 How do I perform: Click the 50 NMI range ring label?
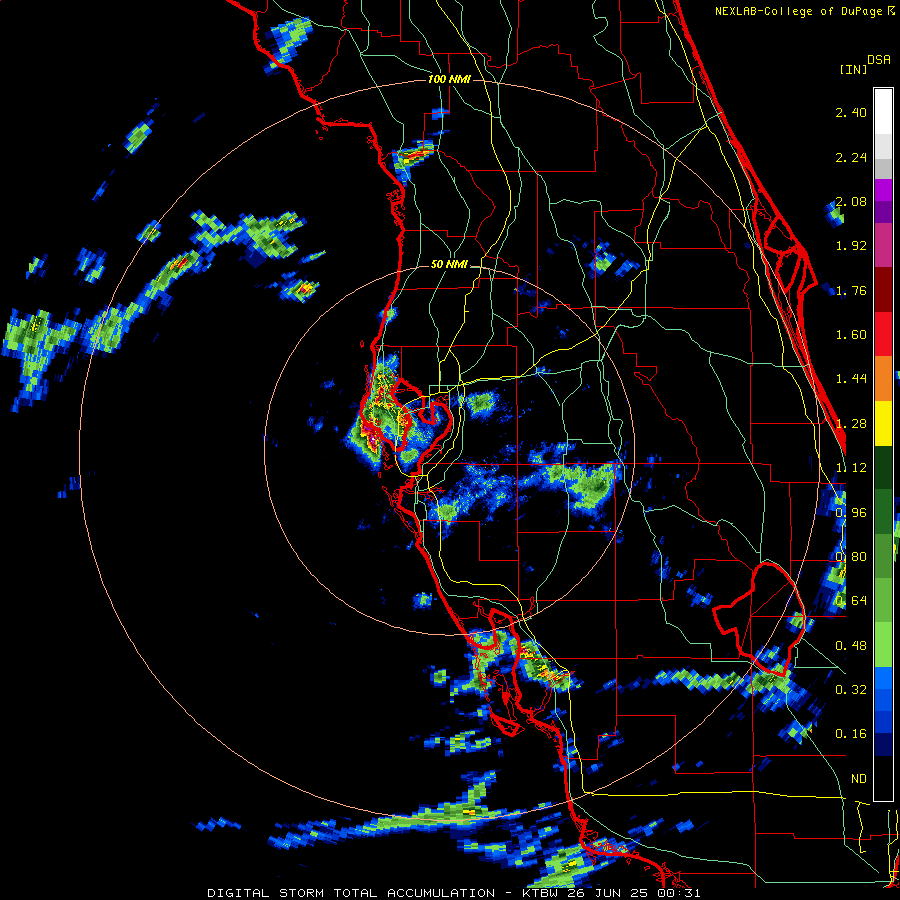click(449, 264)
